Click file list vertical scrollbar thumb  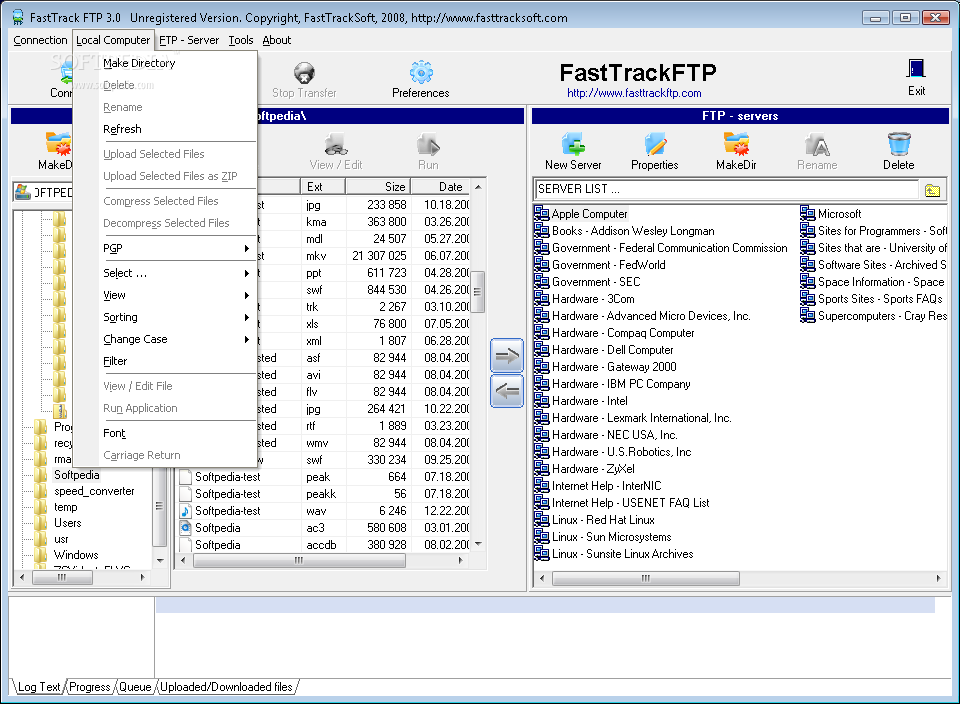pyautogui.click(x=478, y=292)
